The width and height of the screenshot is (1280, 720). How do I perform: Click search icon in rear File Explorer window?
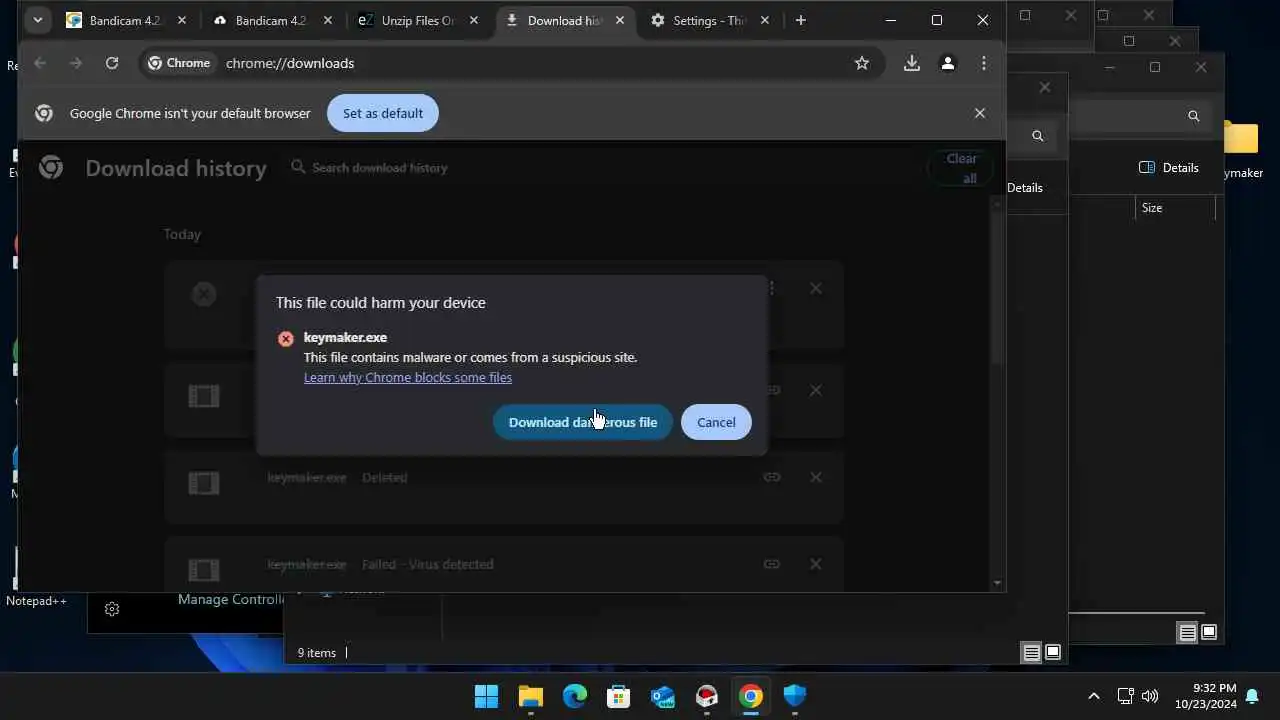[1193, 116]
